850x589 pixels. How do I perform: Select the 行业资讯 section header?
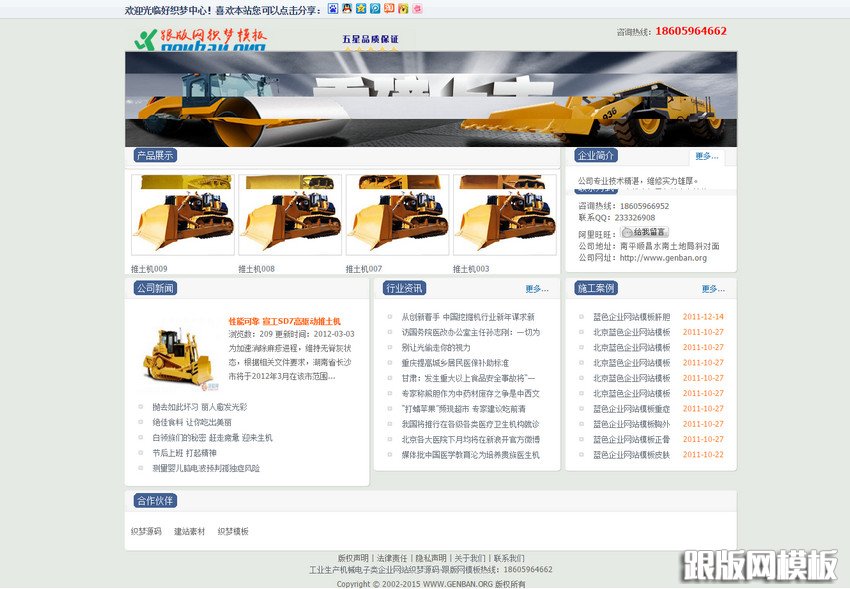(x=406, y=287)
